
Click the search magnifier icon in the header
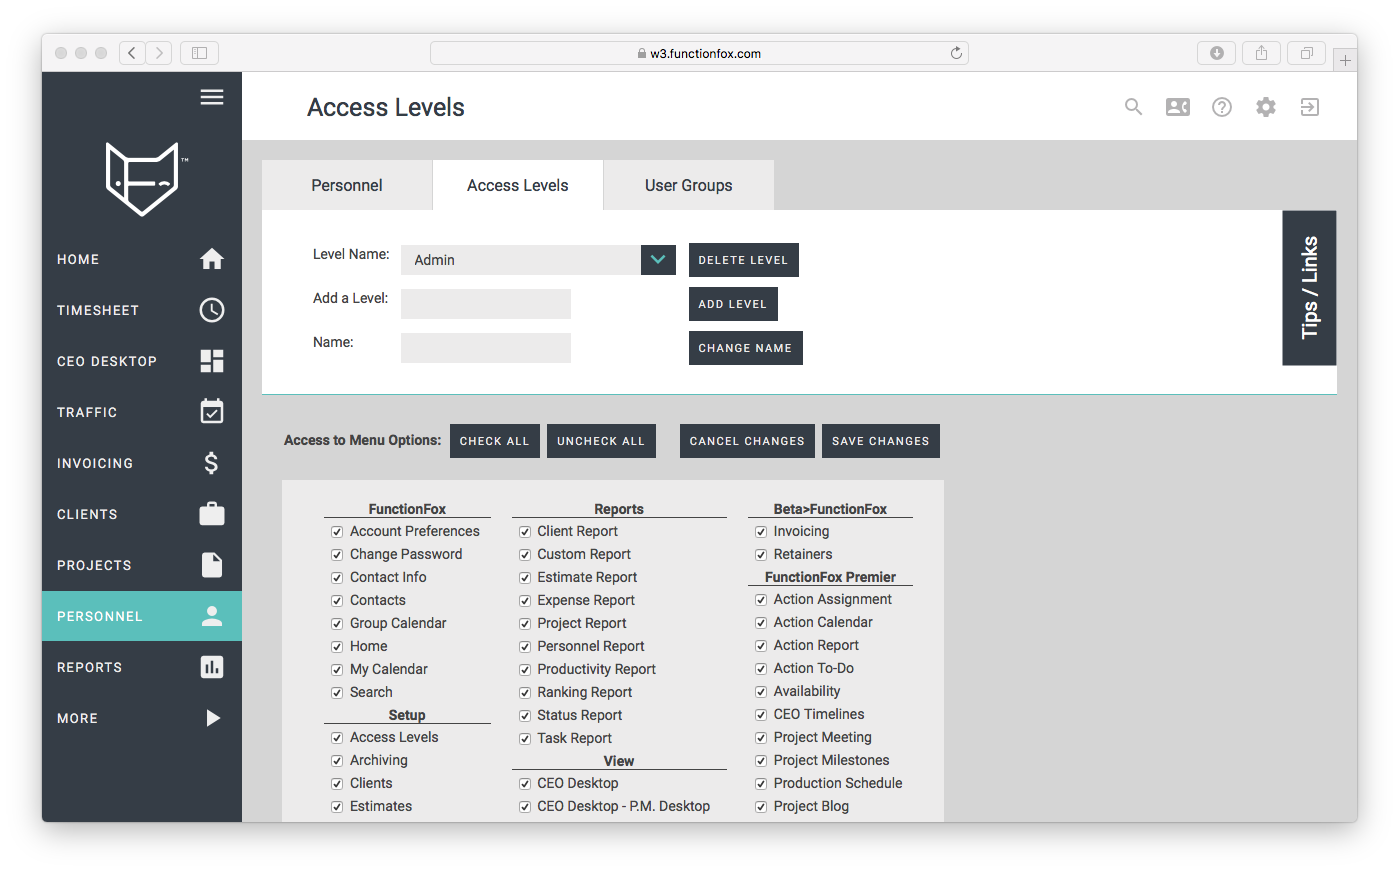click(1133, 107)
